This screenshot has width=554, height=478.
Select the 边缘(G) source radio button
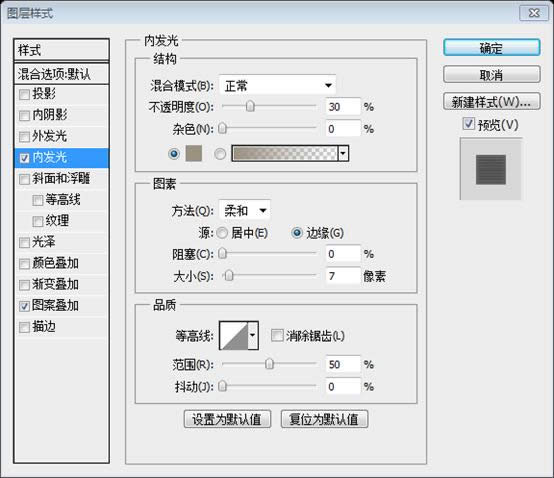click(297, 233)
